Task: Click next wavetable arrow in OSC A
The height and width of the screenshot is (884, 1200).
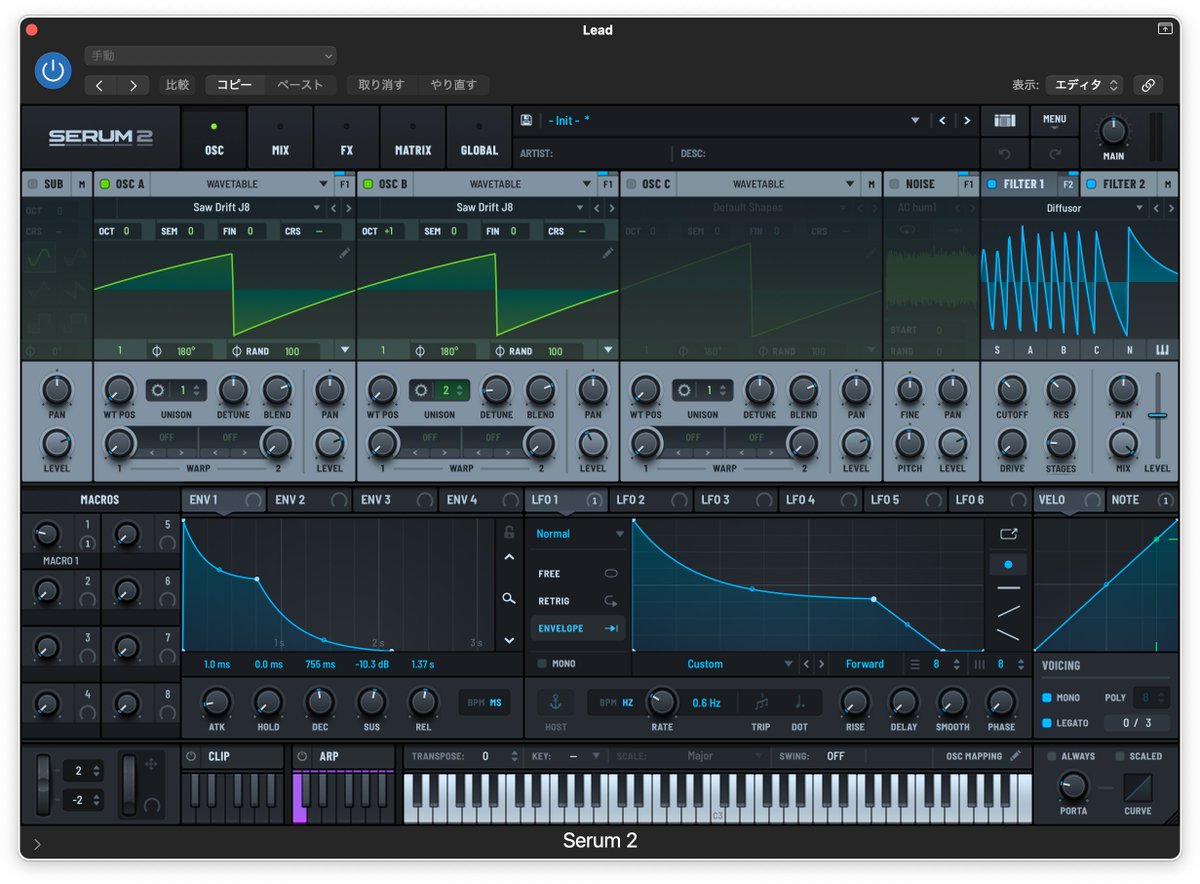Action: (348, 208)
